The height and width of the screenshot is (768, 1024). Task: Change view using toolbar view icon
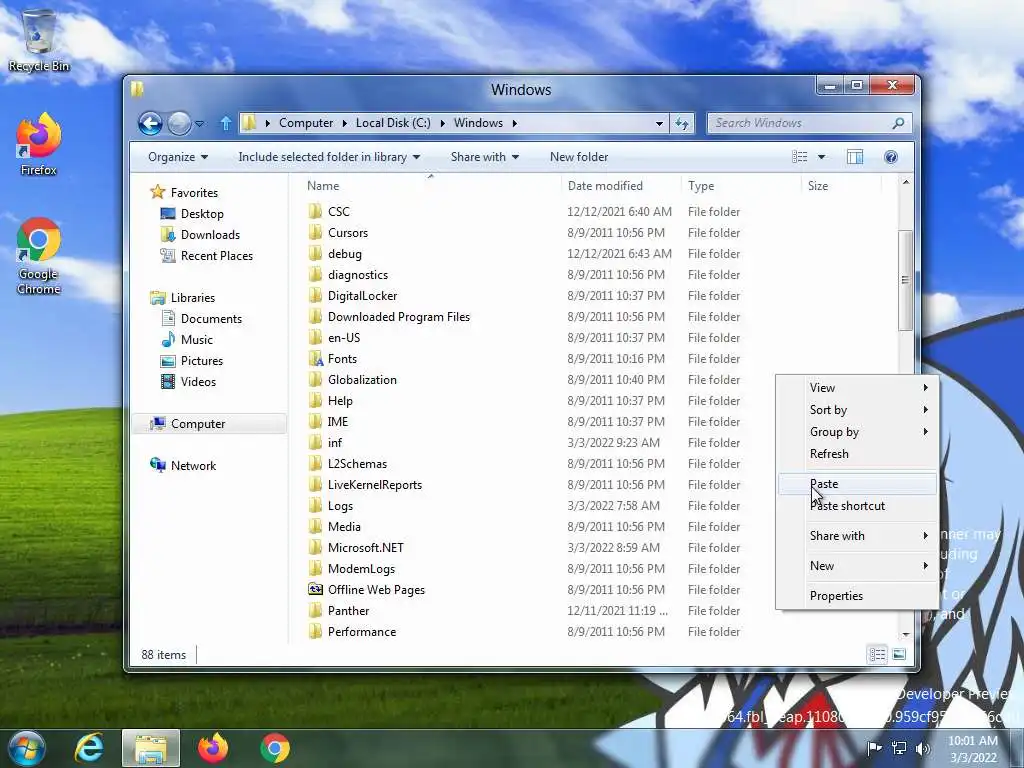[x=800, y=157]
